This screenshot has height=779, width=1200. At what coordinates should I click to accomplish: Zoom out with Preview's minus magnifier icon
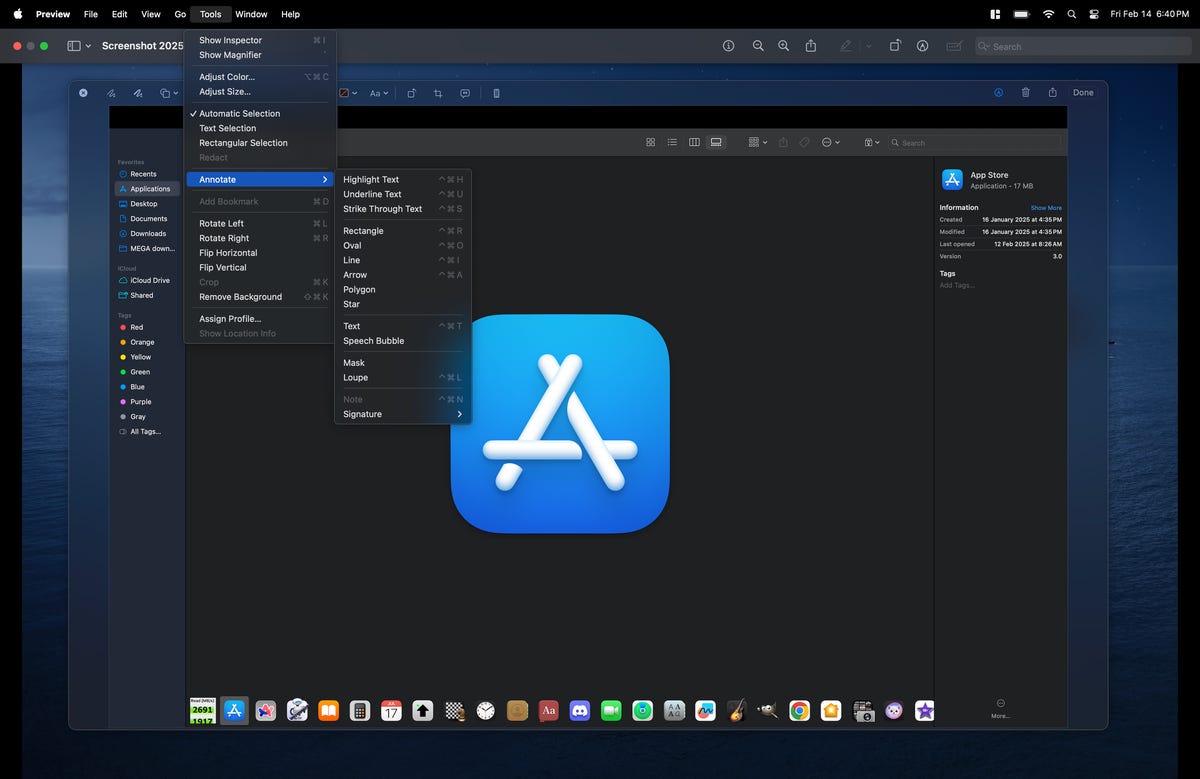pos(758,46)
